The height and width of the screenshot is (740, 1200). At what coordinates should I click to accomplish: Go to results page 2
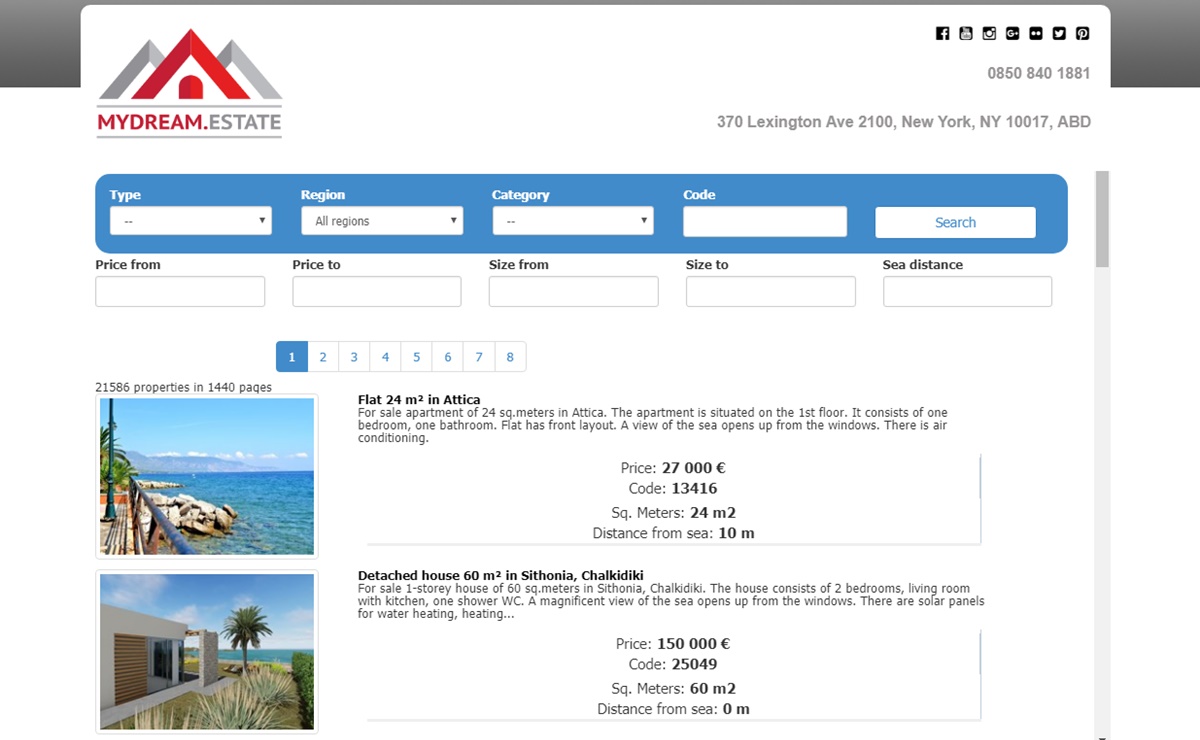[323, 357]
